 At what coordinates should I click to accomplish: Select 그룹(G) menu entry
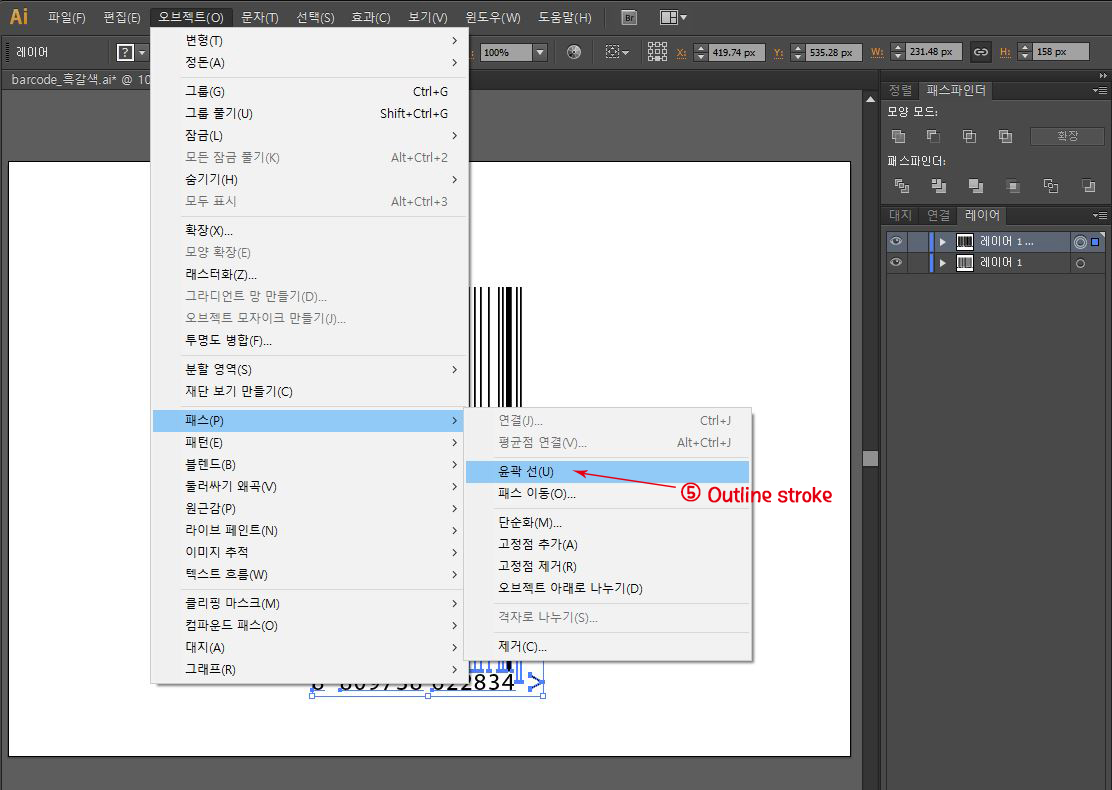(x=310, y=91)
